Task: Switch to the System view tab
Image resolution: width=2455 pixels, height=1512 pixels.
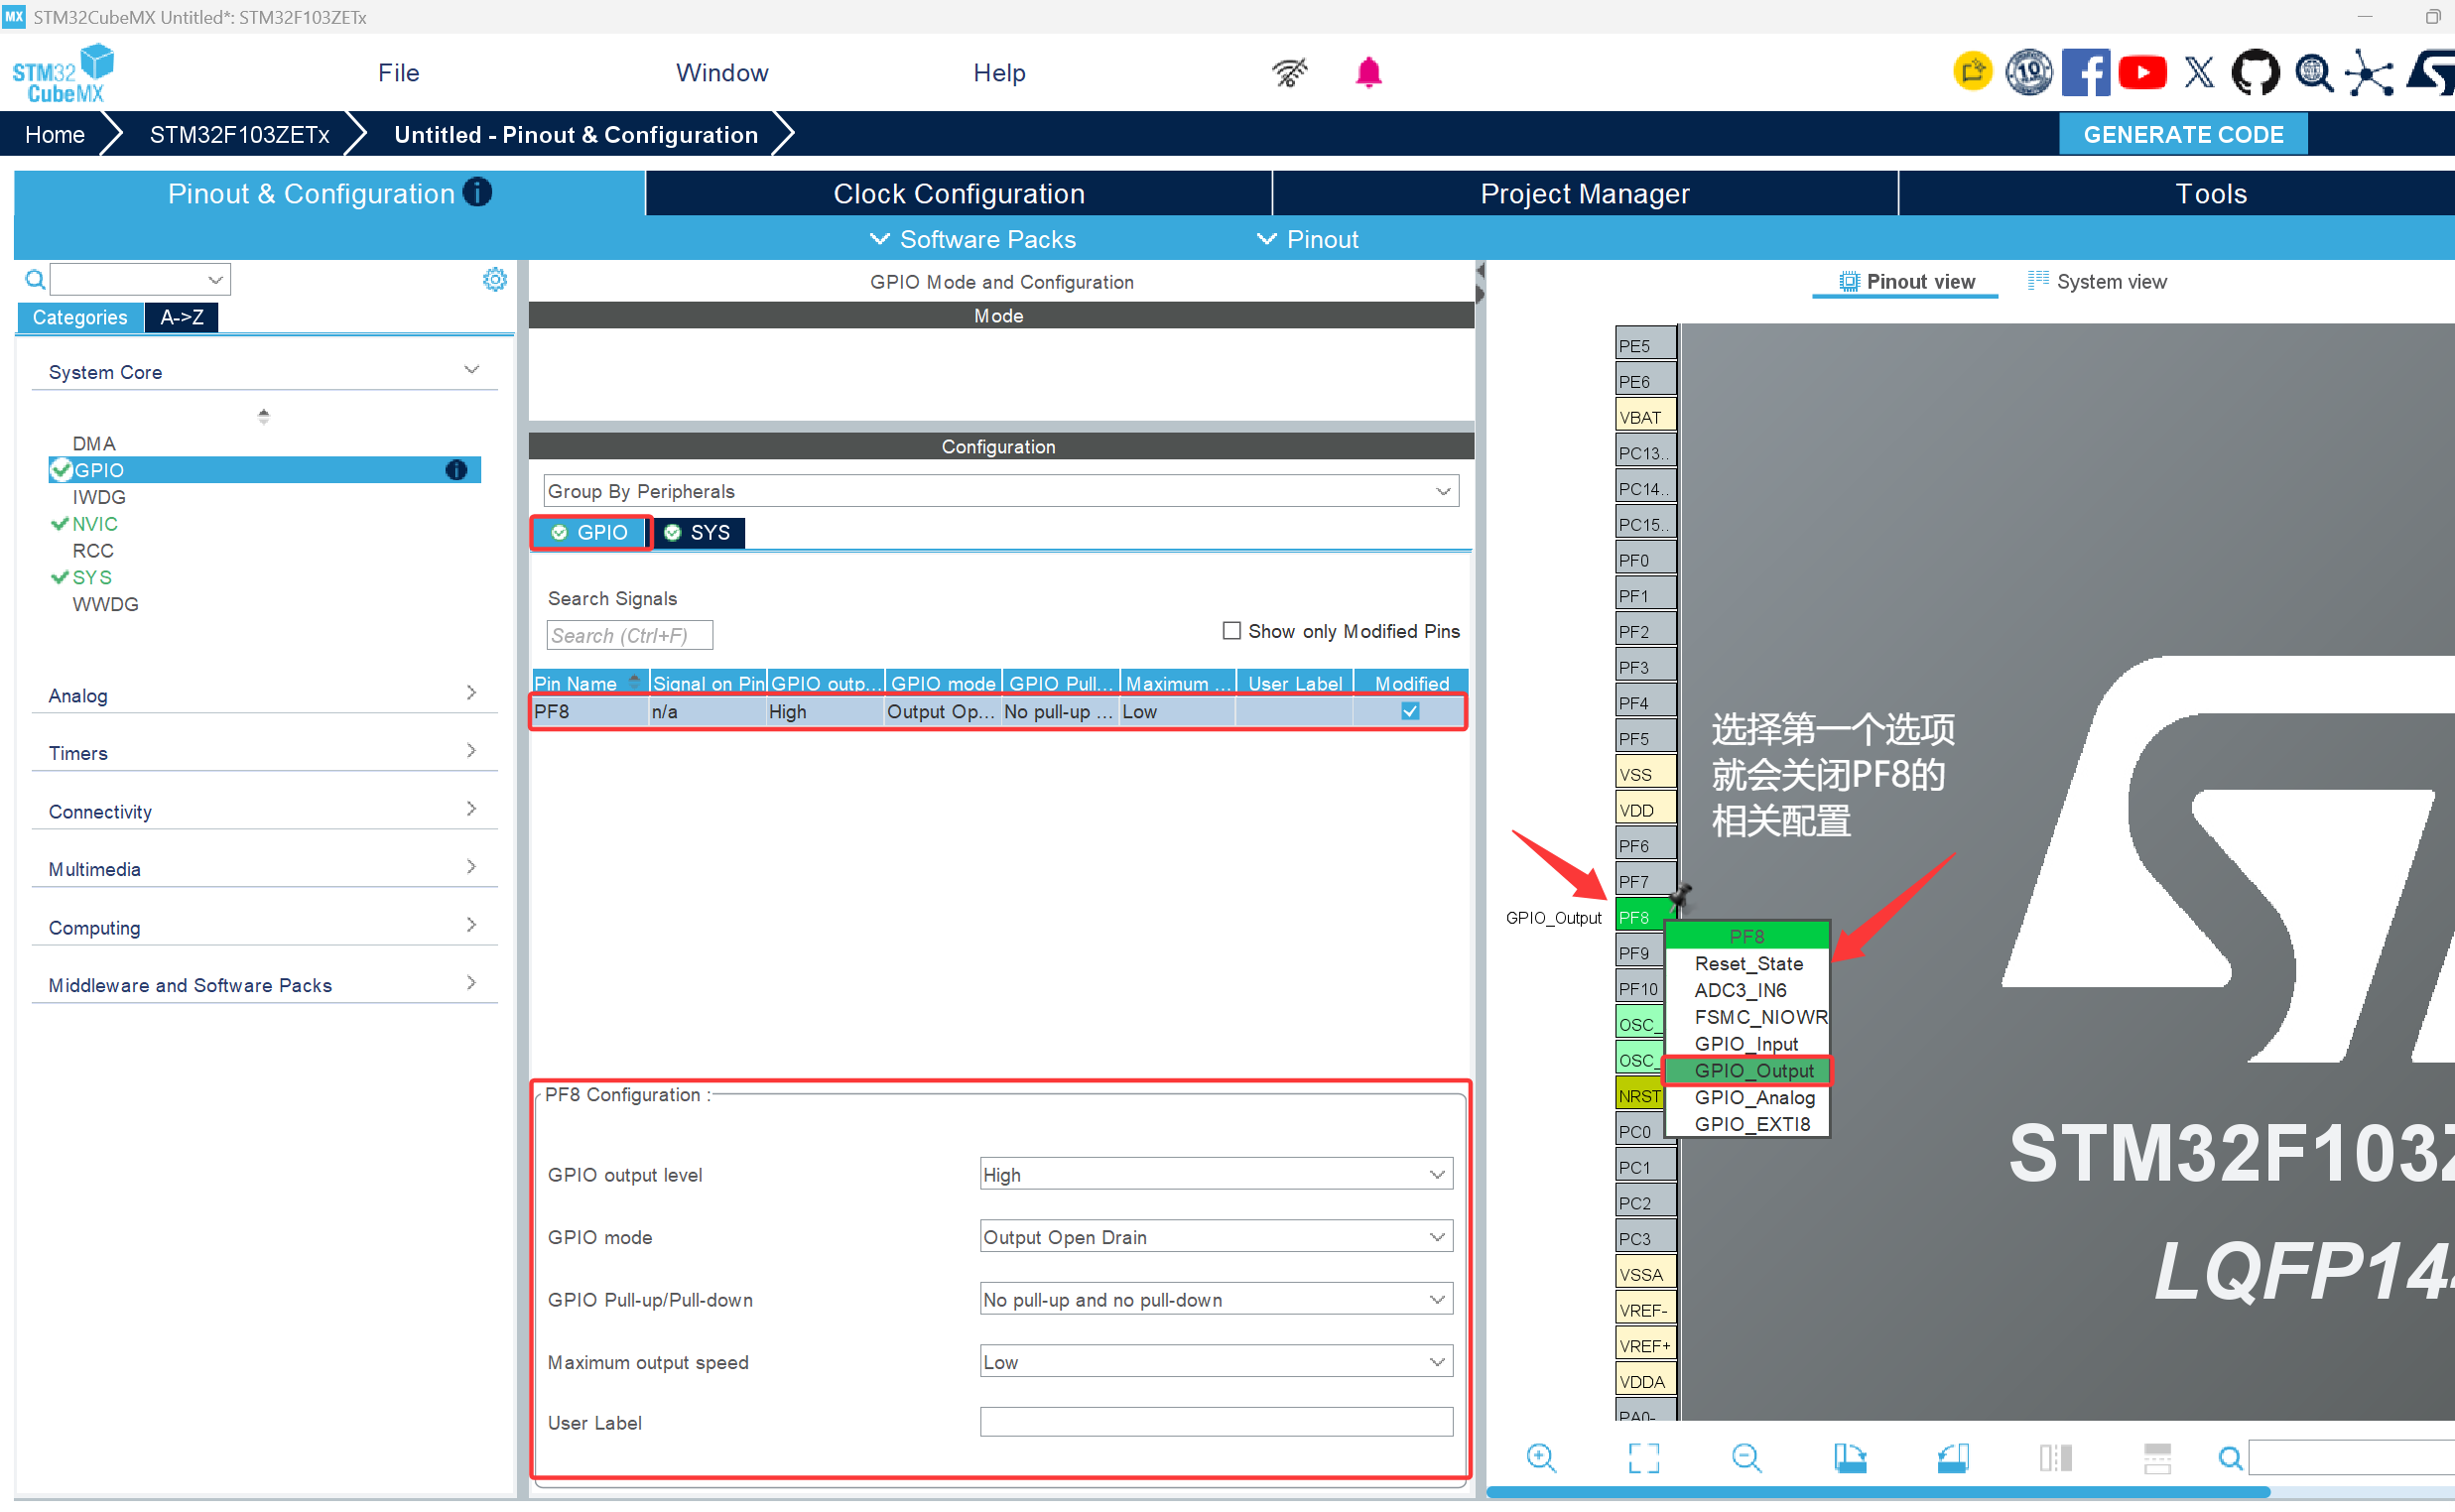Action: [2097, 282]
